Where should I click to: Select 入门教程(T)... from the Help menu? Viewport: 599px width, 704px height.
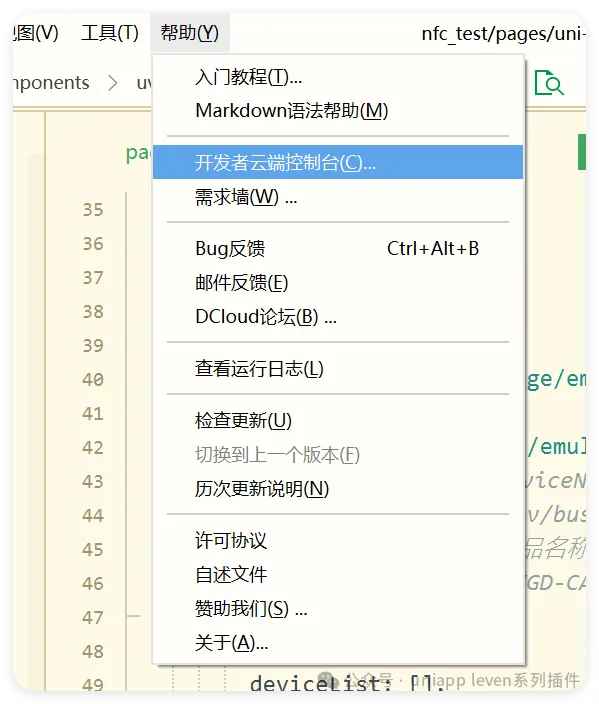coord(338,77)
